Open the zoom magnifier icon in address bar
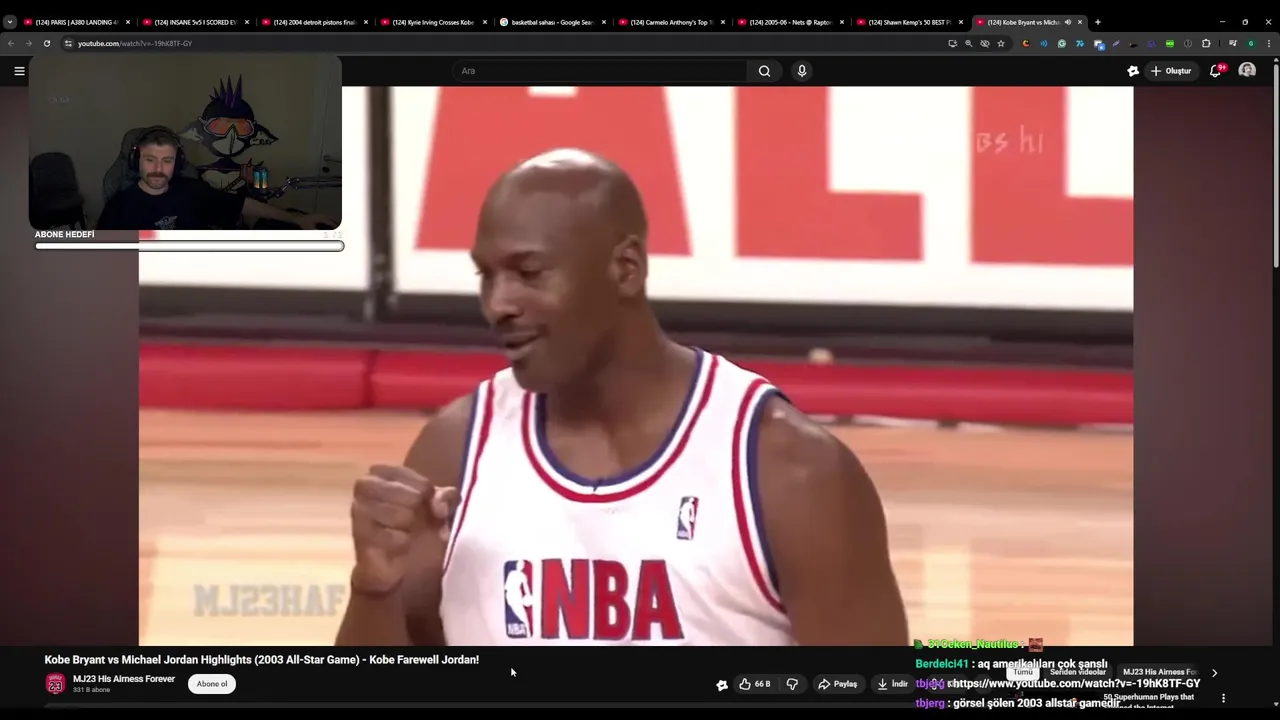The height and width of the screenshot is (720, 1280). point(968,43)
